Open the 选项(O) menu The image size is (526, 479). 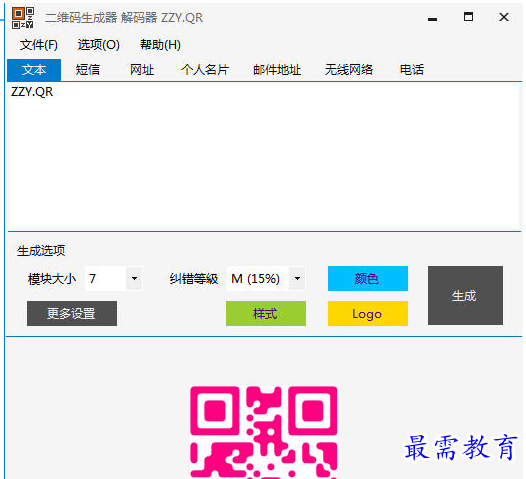[99, 45]
